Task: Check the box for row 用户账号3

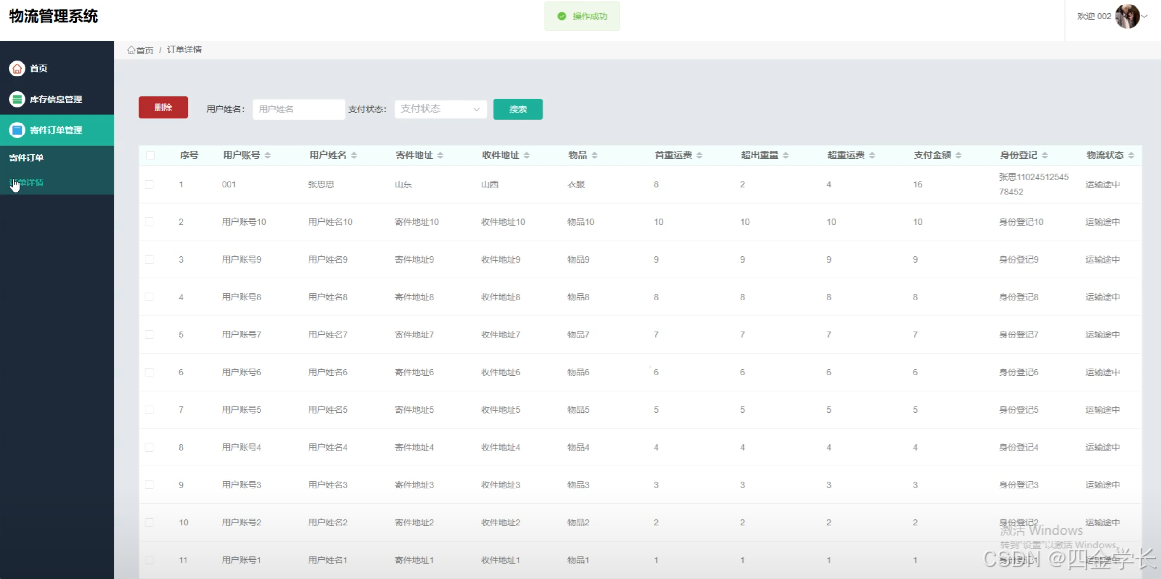Action: 150,484
